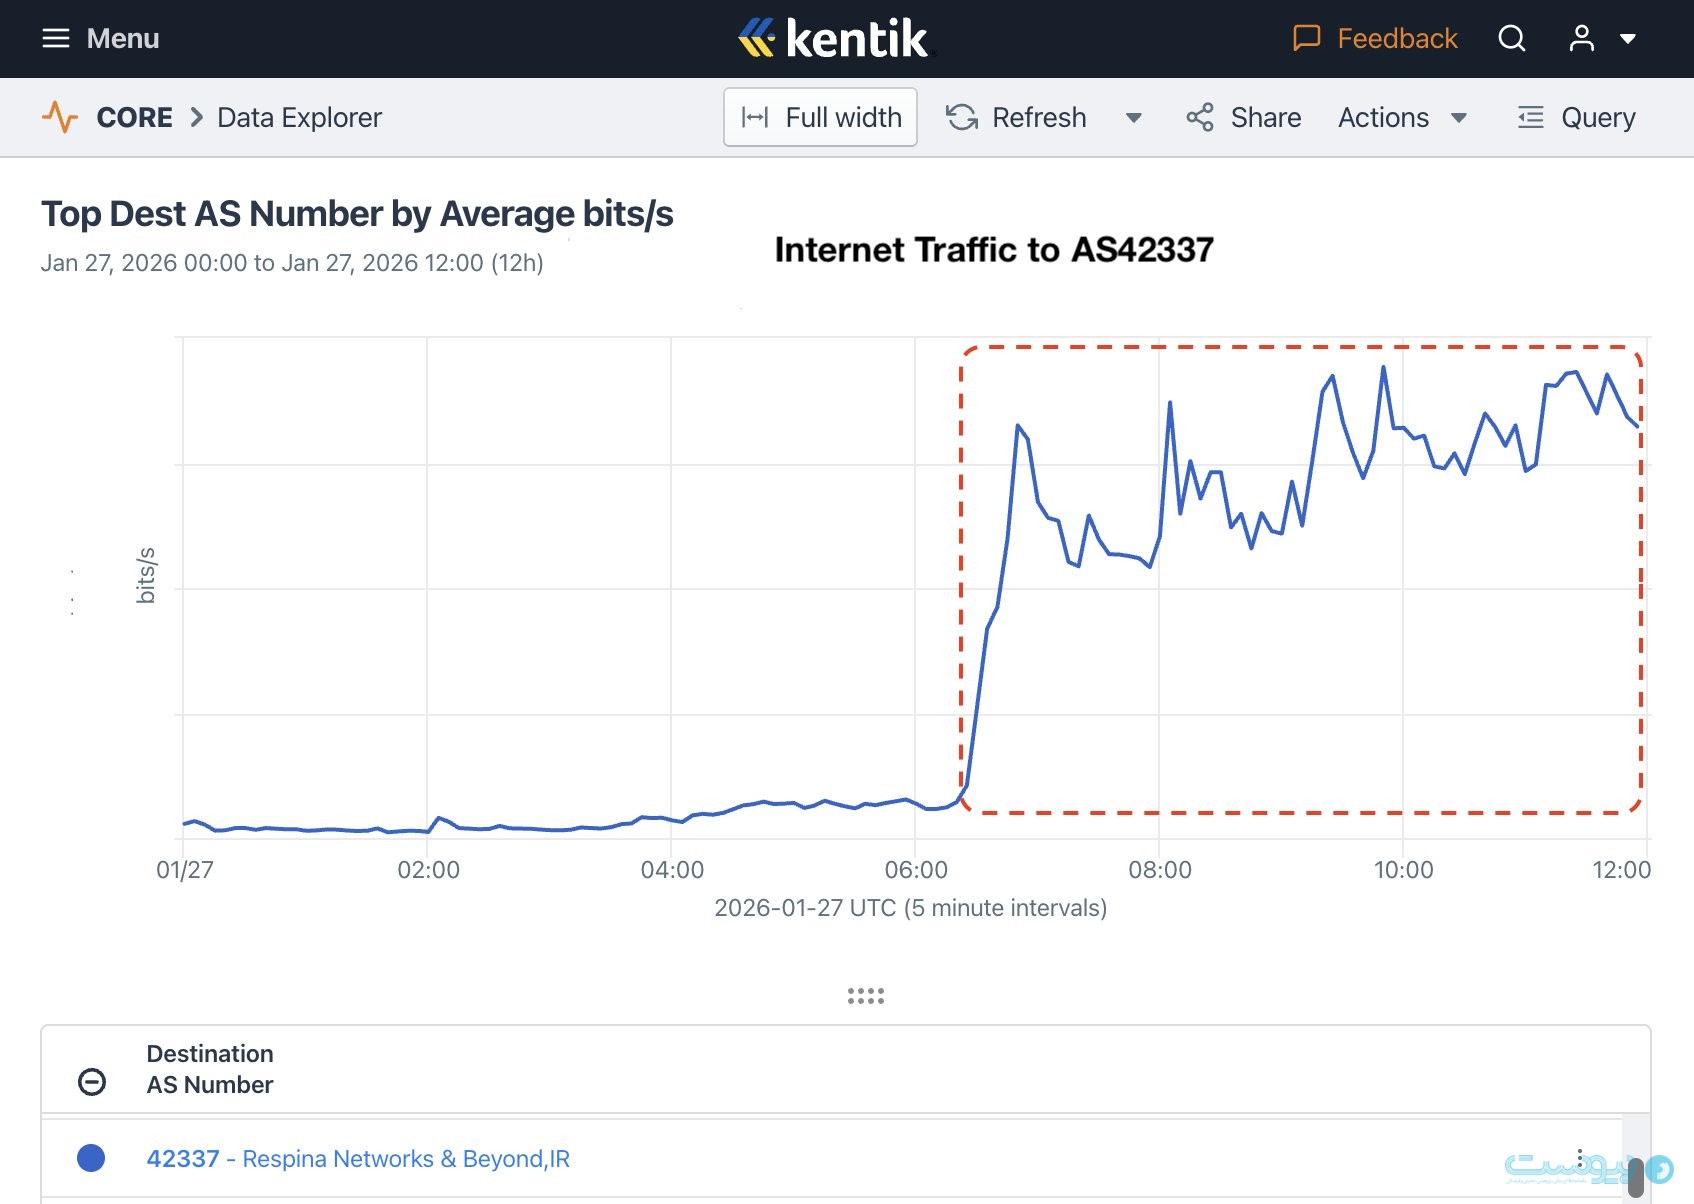Open the Feedback link

[x=1396, y=39]
